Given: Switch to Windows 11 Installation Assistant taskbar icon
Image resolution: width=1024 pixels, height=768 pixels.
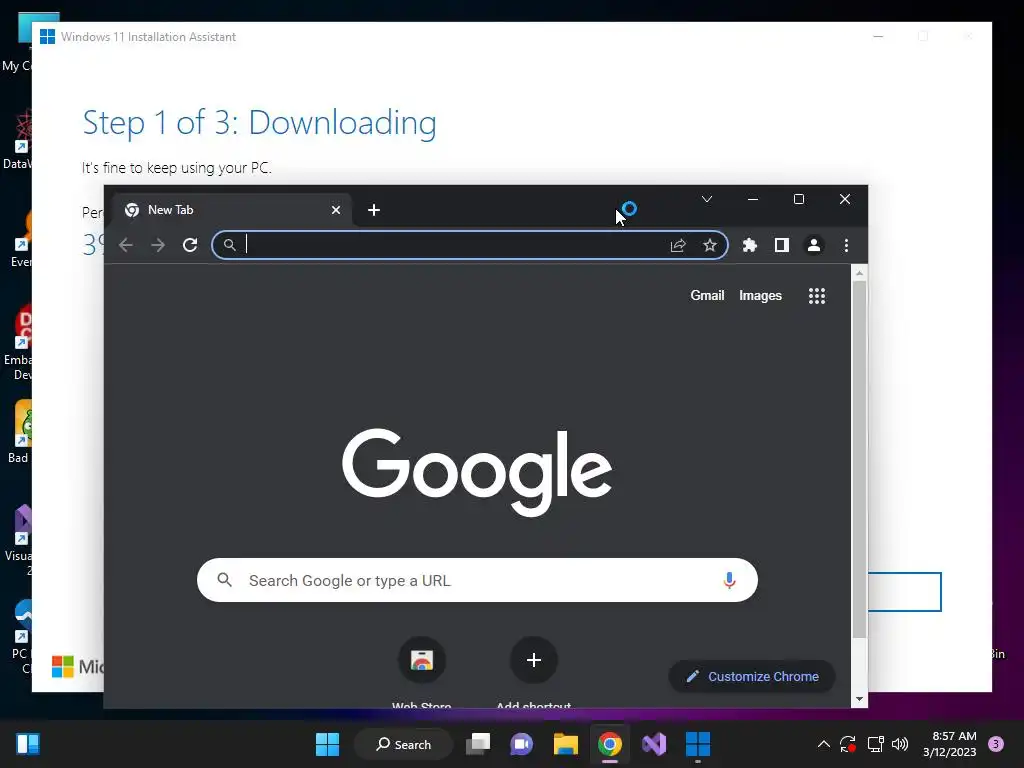Looking at the screenshot, I should point(697,744).
